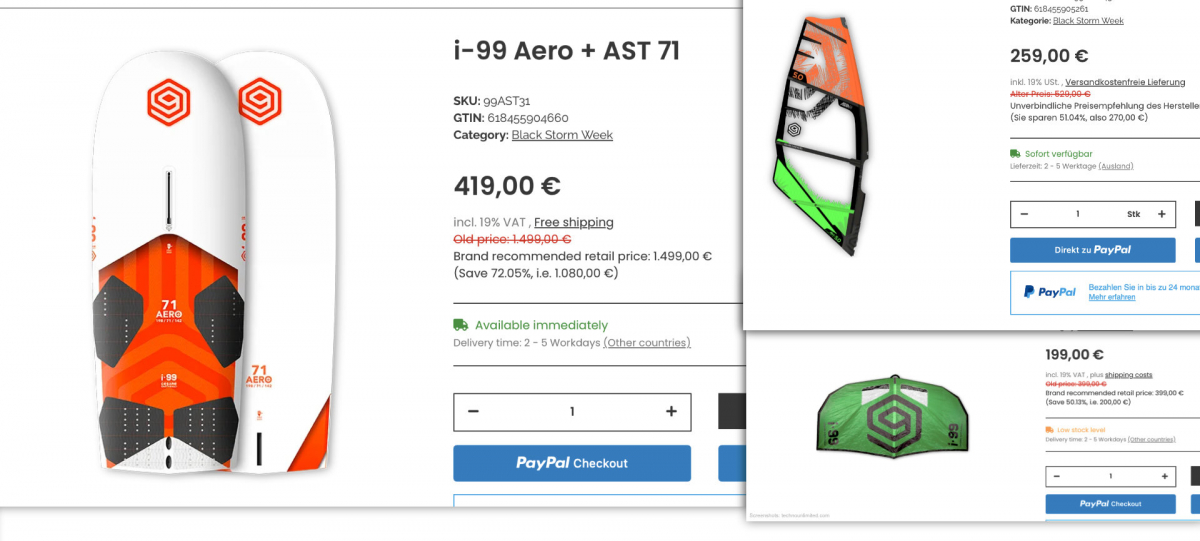This screenshot has height=541, width=1200.
Task: Open the "Black Storm Week" category link
Action: [x=562, y=135]
